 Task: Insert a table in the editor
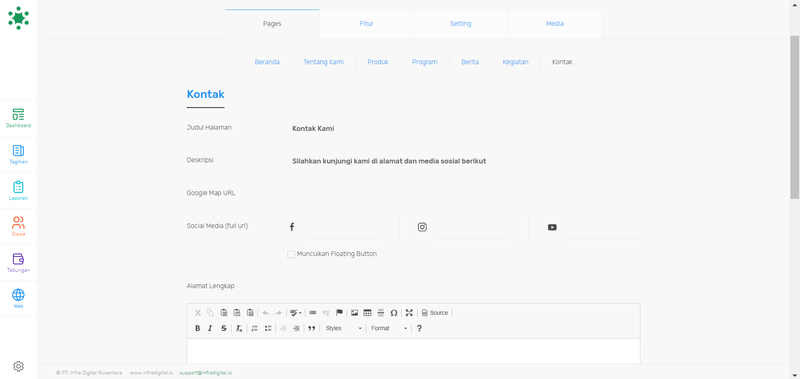(367, 313)
